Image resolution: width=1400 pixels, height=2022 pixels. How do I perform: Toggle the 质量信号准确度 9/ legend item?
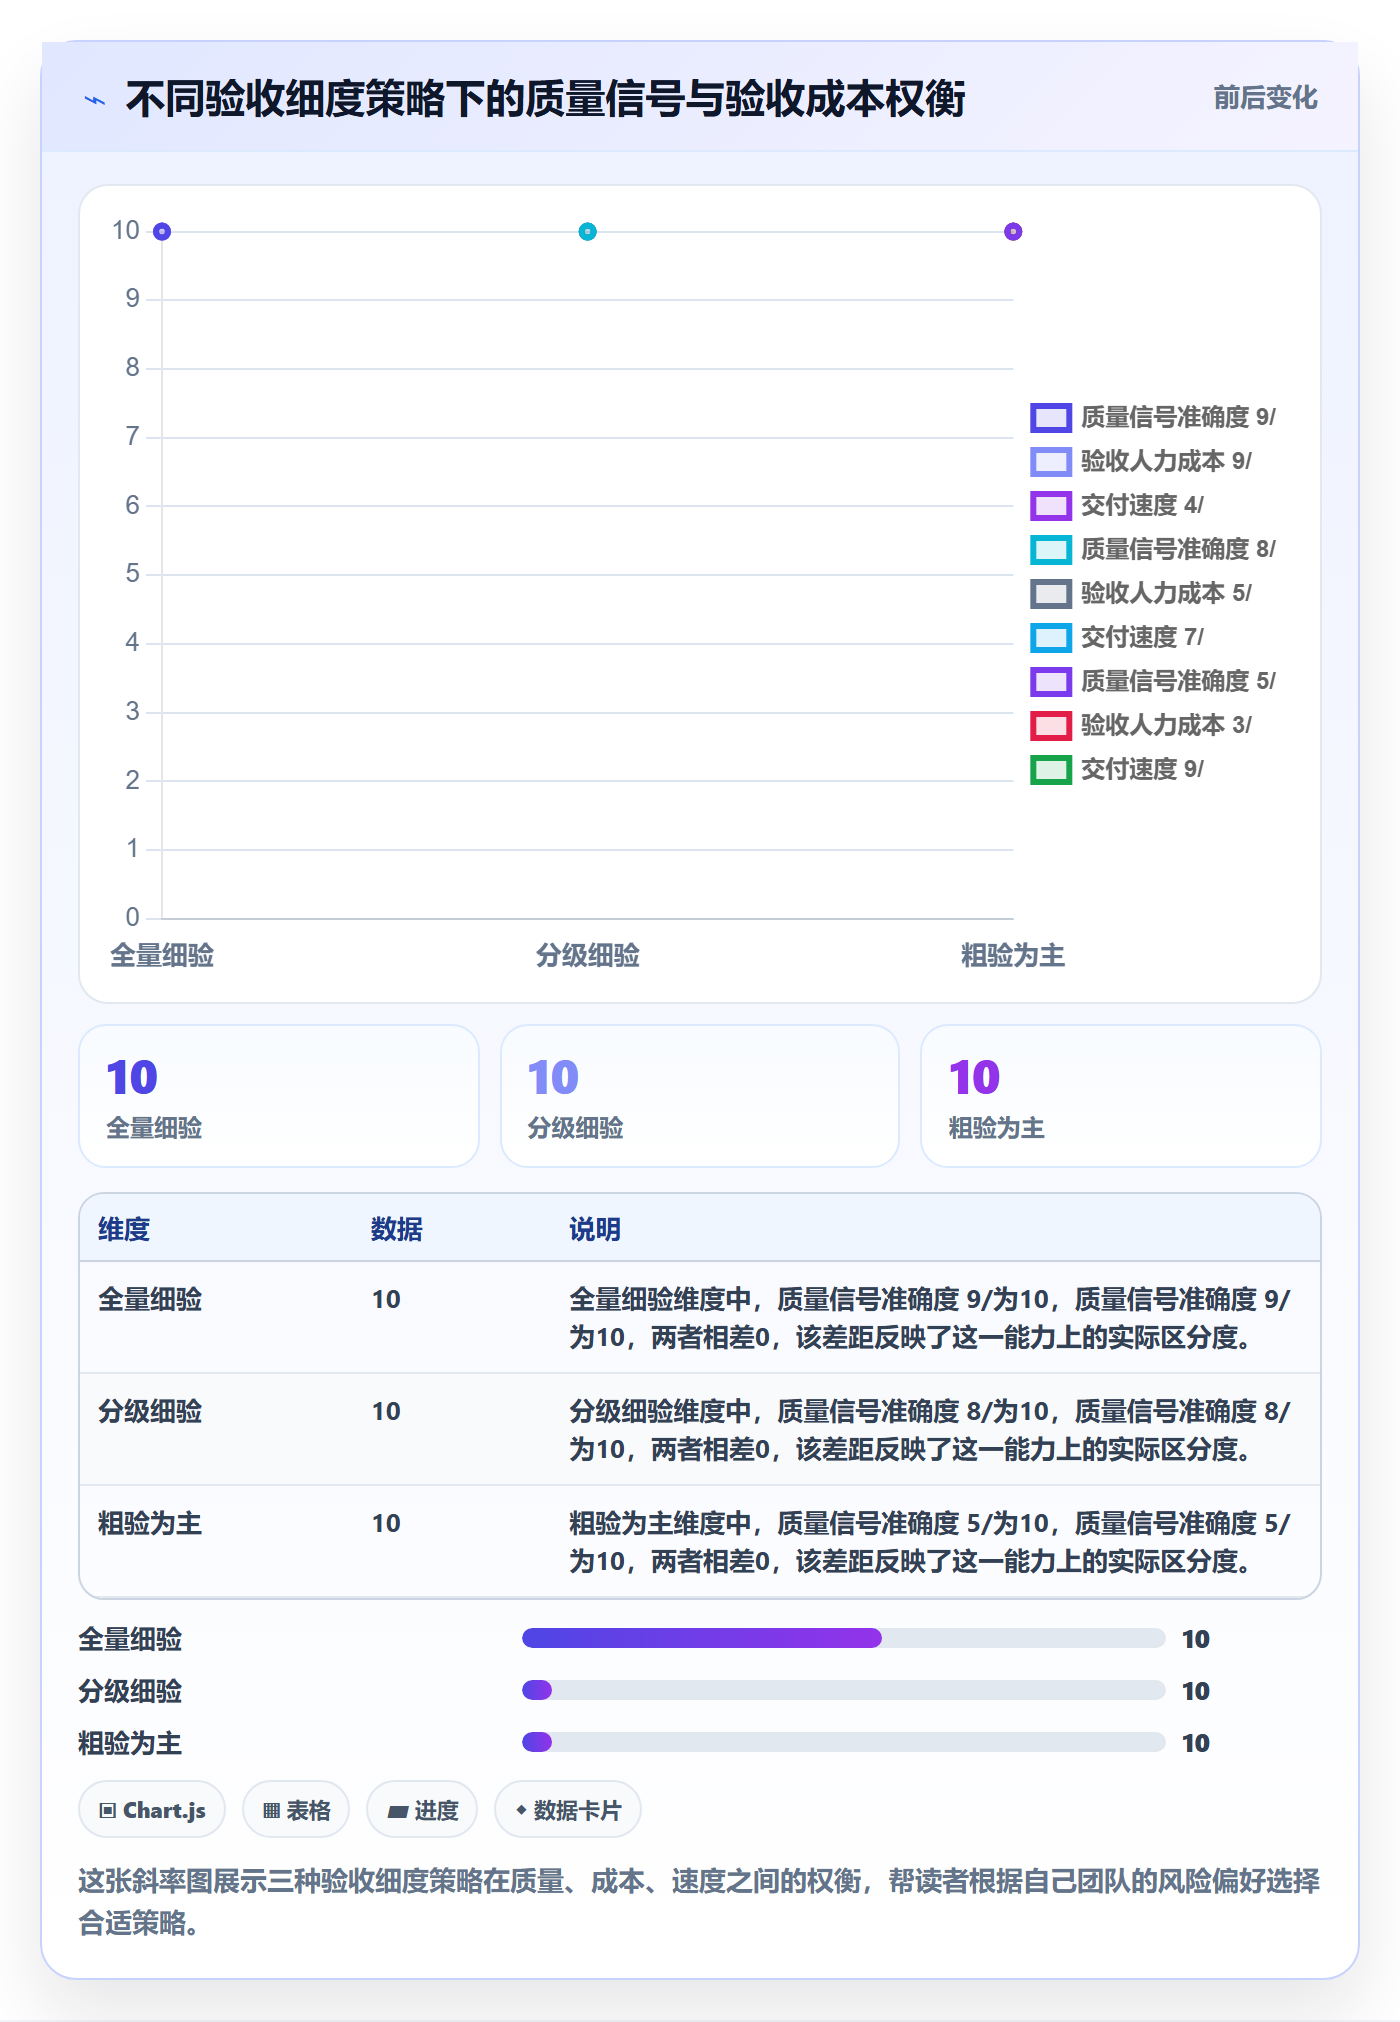pos(1153,417)
